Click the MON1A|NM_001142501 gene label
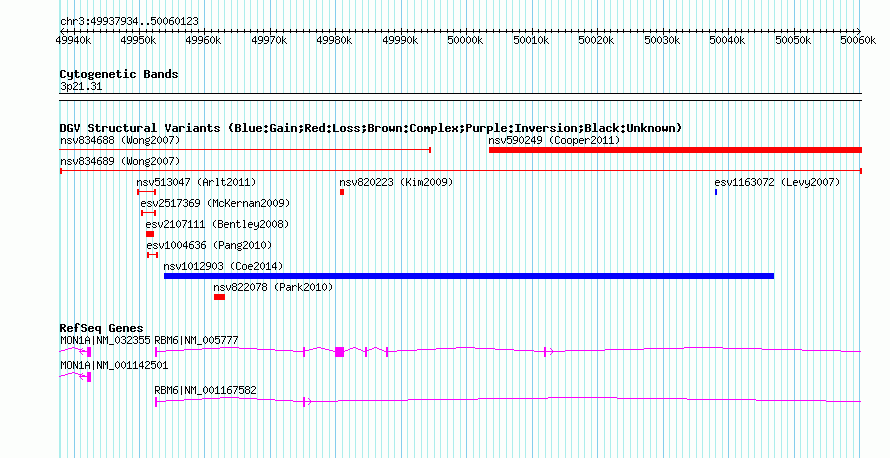The height and width of the screenshot is (458, 890). (114, 365)
